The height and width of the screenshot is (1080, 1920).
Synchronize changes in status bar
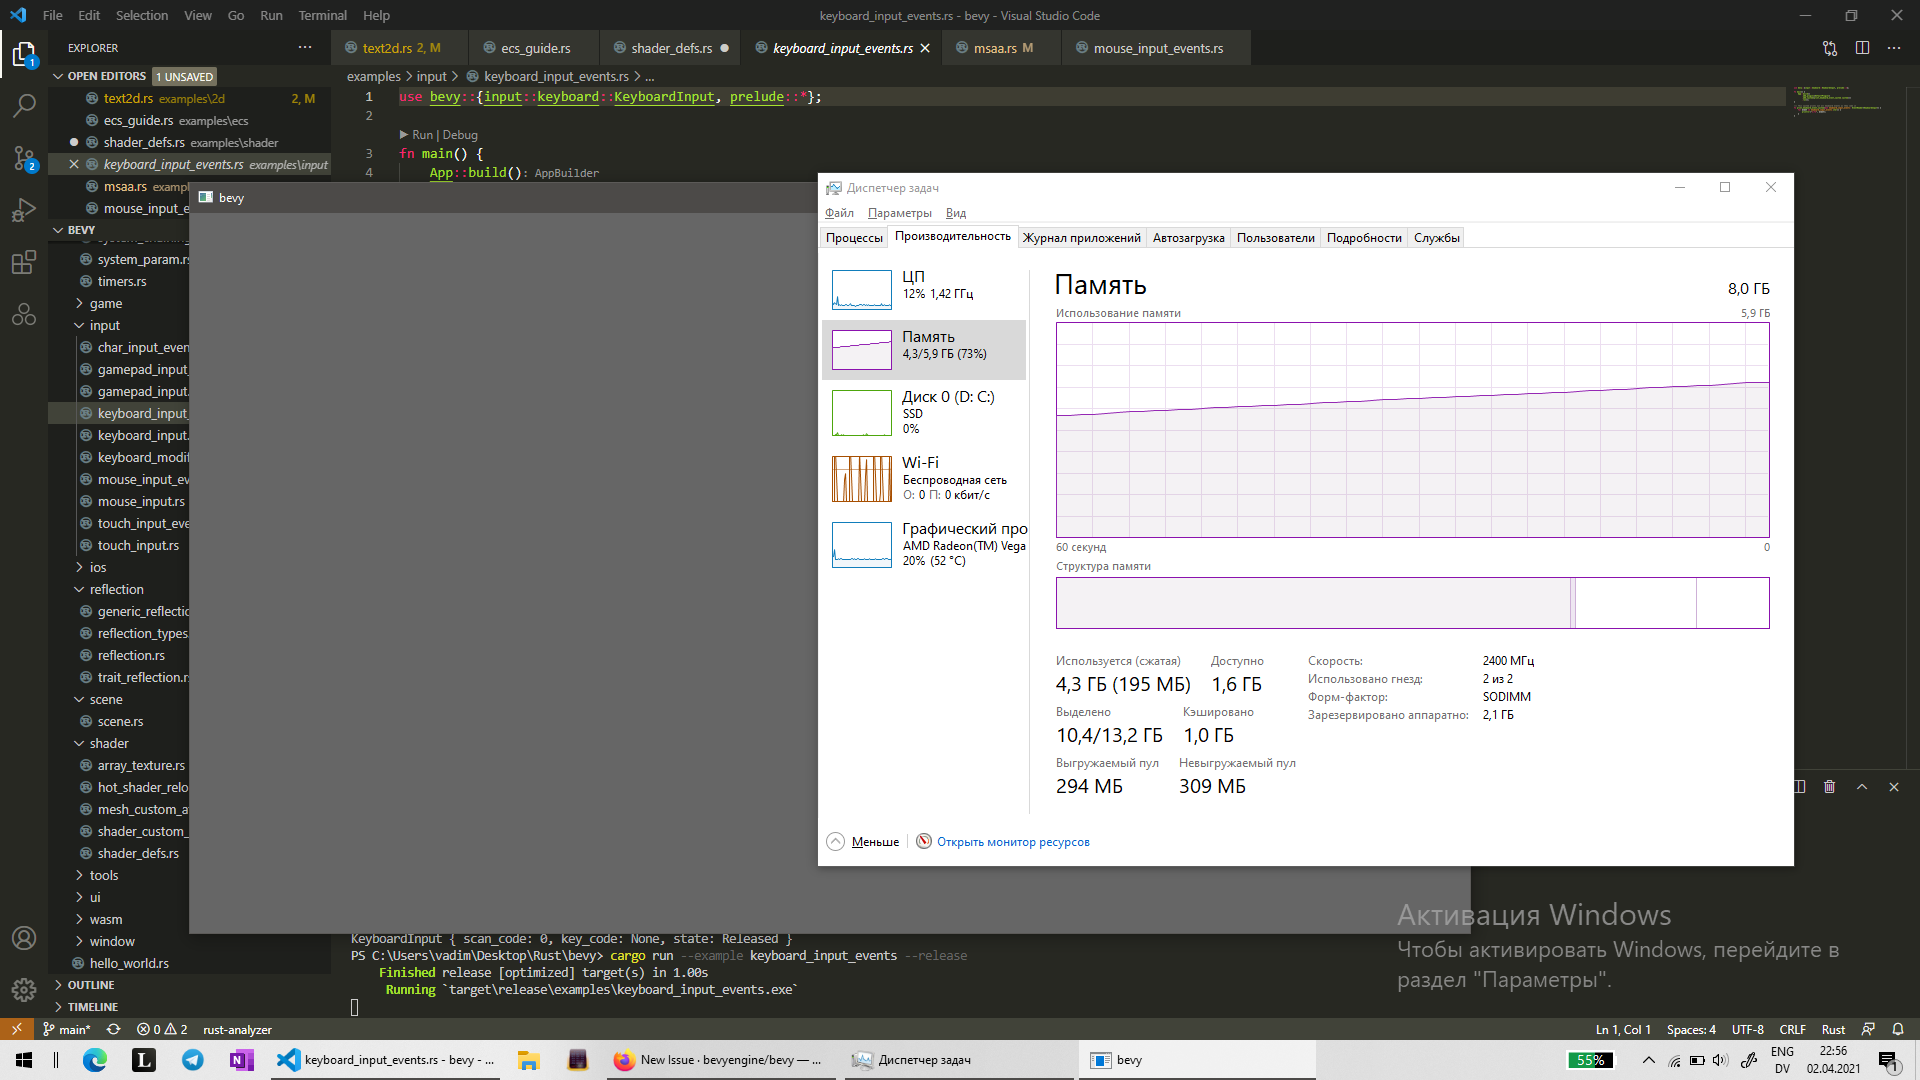(113, 1029)
